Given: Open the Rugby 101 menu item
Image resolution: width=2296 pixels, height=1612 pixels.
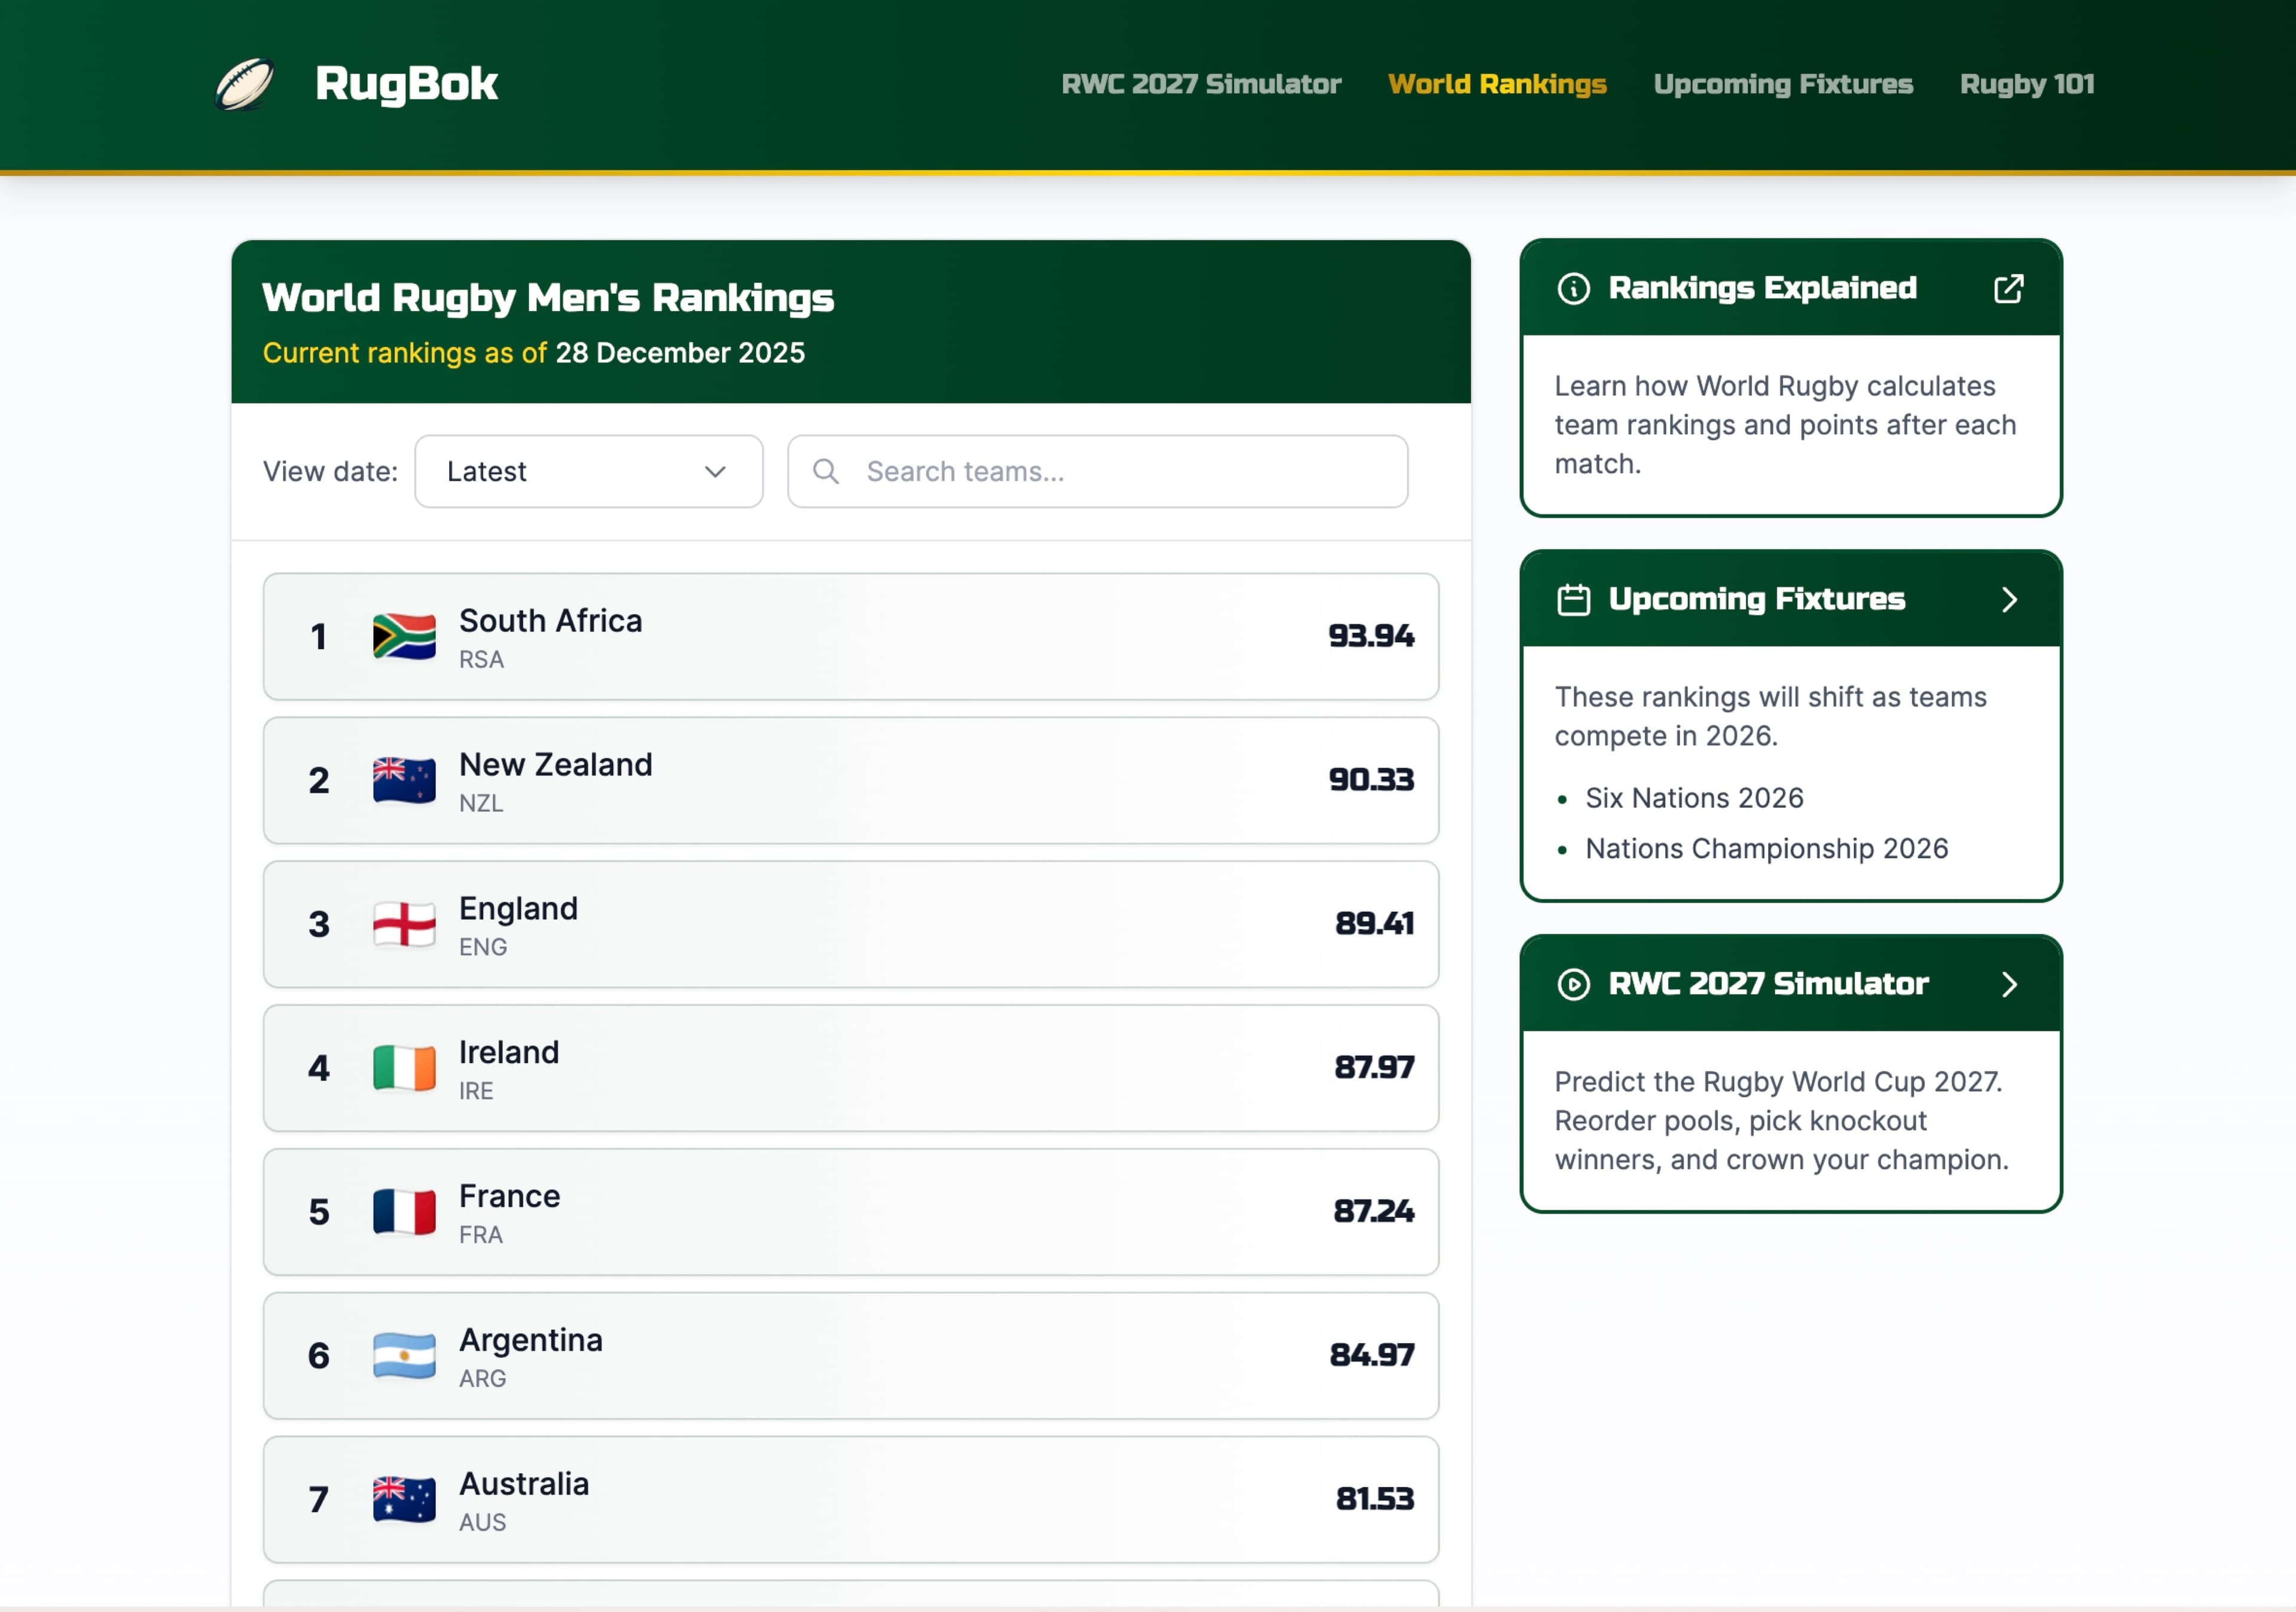Looking at the screenshot, I should pyautogui.click(x=2027, y=84).
